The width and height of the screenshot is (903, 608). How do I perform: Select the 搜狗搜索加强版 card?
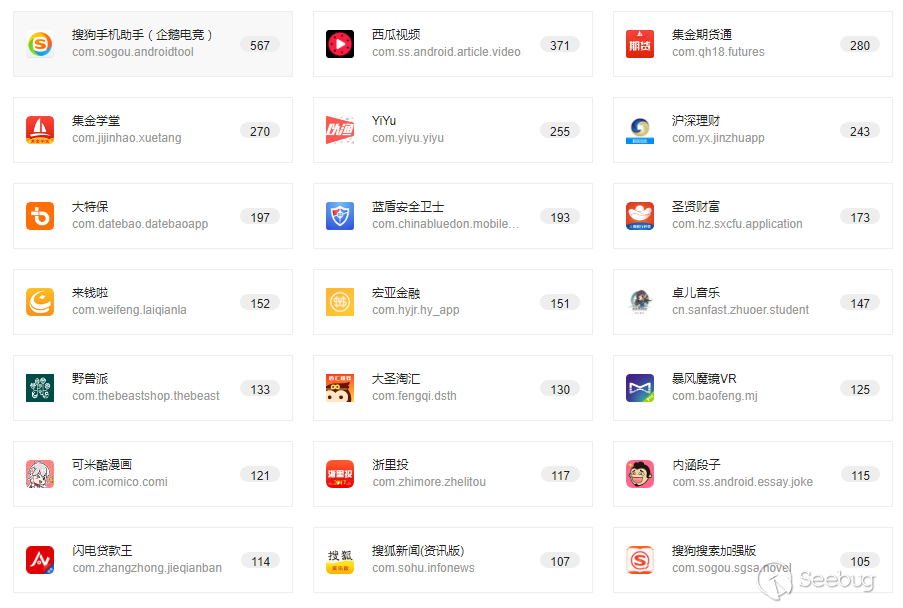[753, 560]
